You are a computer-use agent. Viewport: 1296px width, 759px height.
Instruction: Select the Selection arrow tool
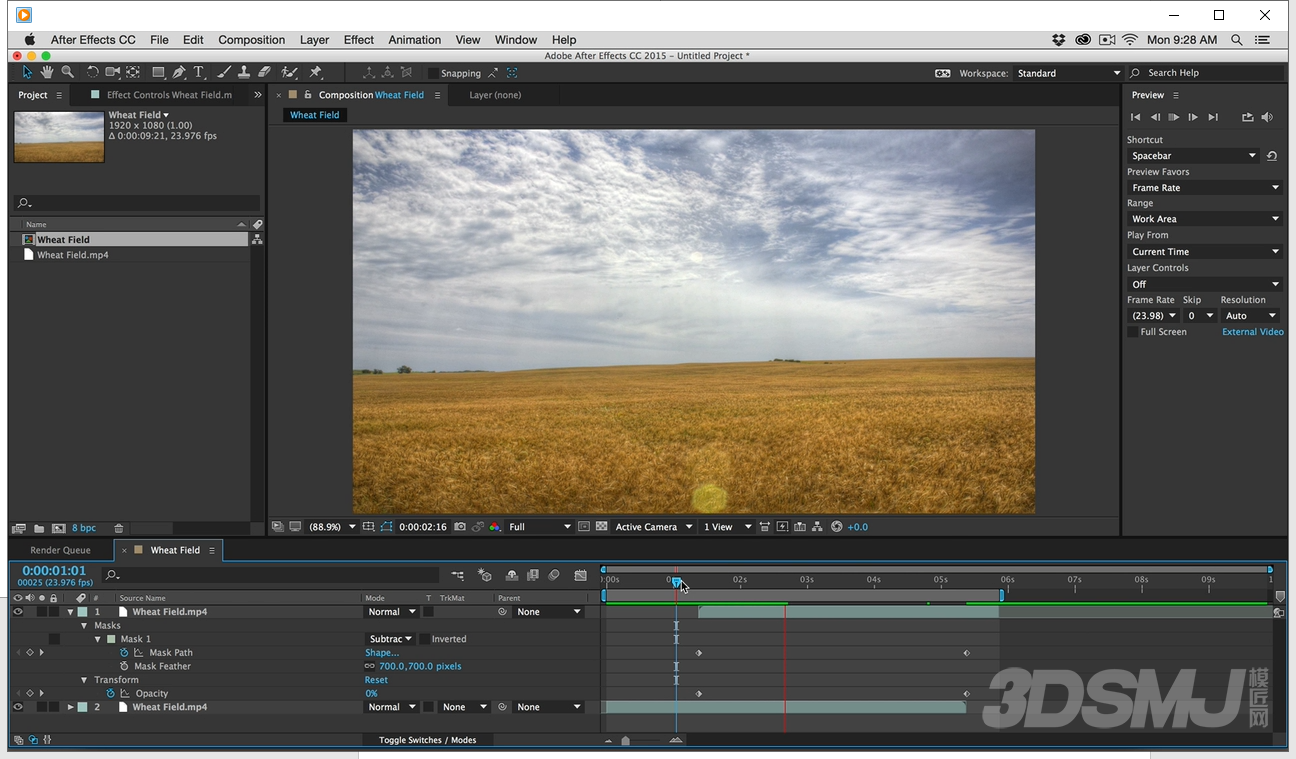point(27,72)
